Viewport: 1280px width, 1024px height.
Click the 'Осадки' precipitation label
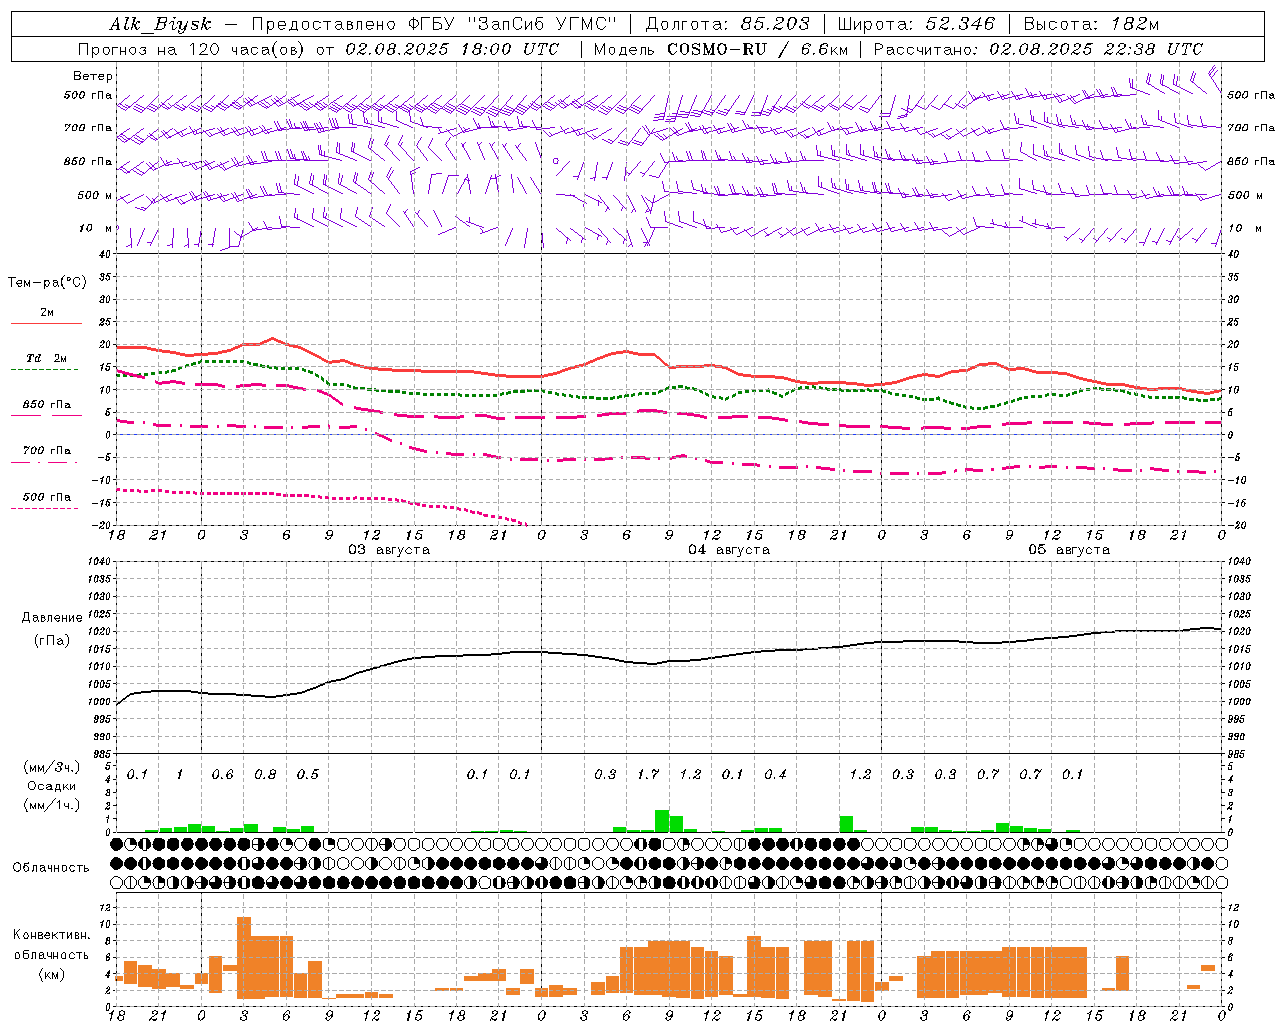[52, 786]
